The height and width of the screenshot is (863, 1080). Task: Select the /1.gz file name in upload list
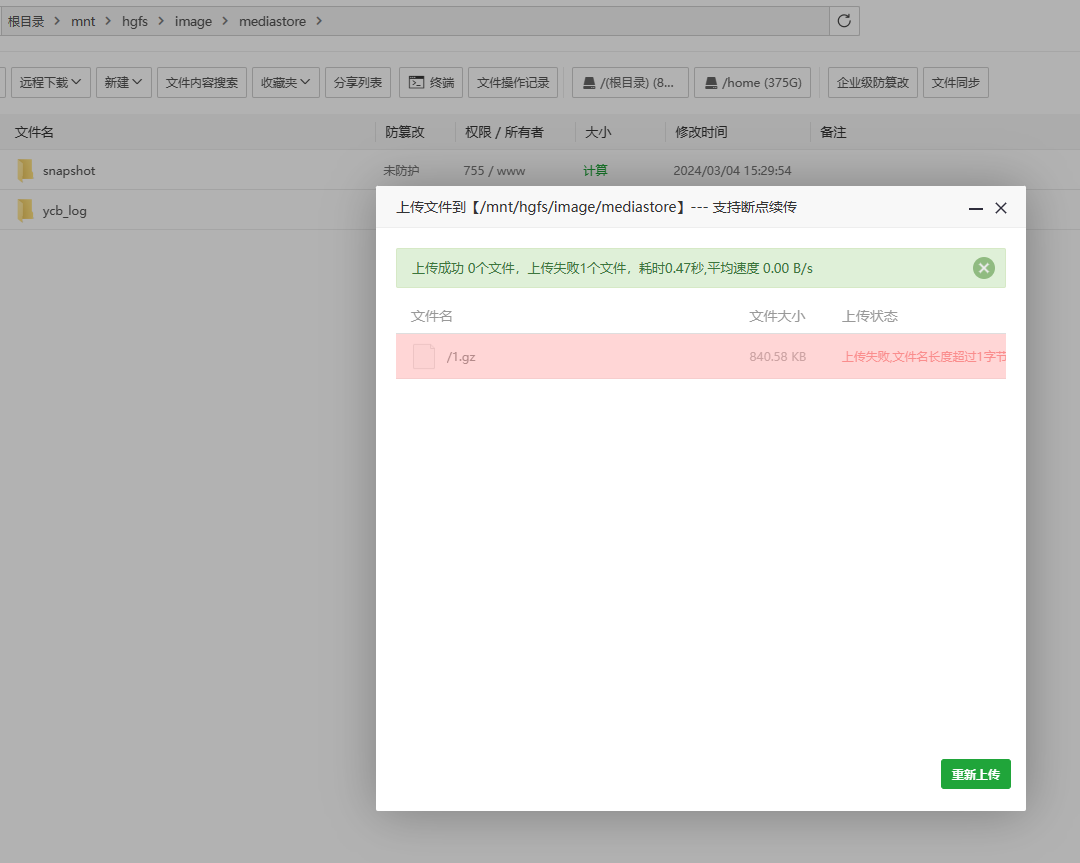[461, 357]
